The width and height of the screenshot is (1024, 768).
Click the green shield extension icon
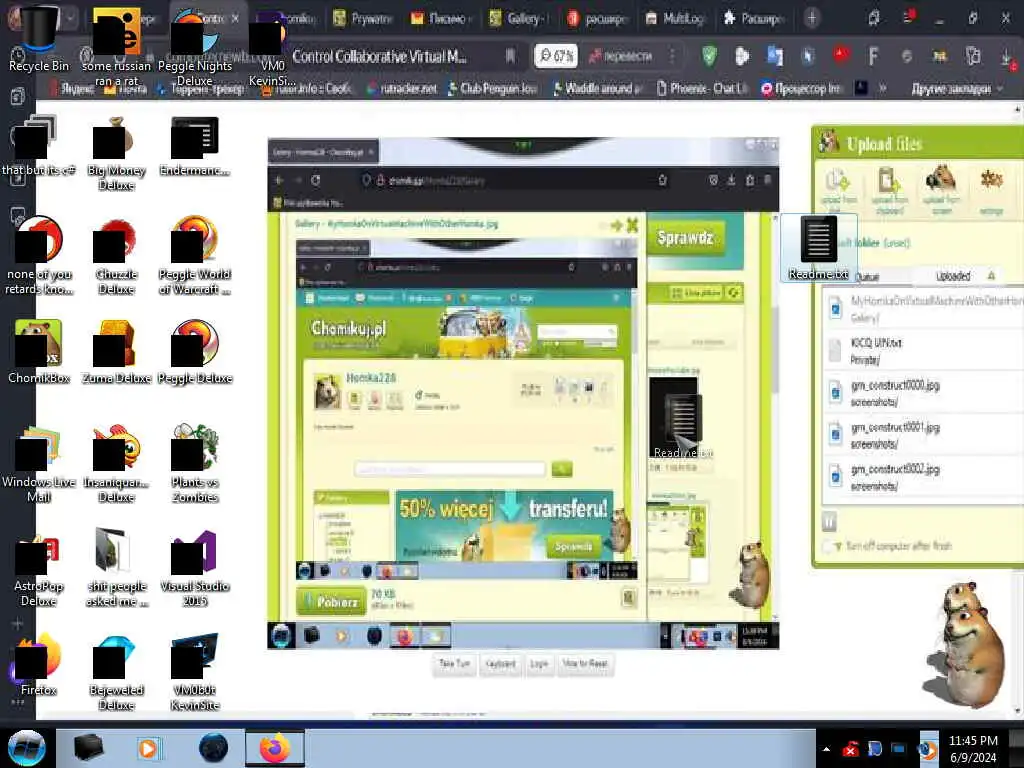tap(709, 56)
